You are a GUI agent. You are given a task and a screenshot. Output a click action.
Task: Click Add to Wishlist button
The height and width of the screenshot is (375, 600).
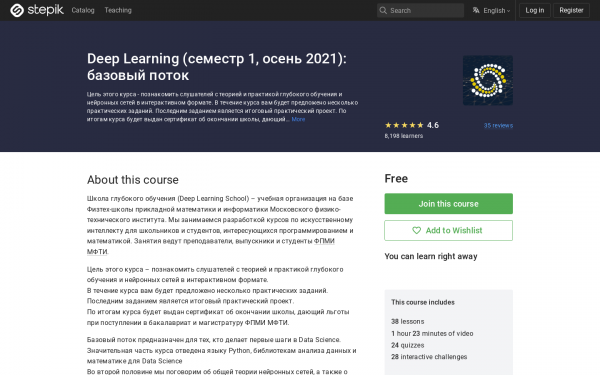[448, 230]
